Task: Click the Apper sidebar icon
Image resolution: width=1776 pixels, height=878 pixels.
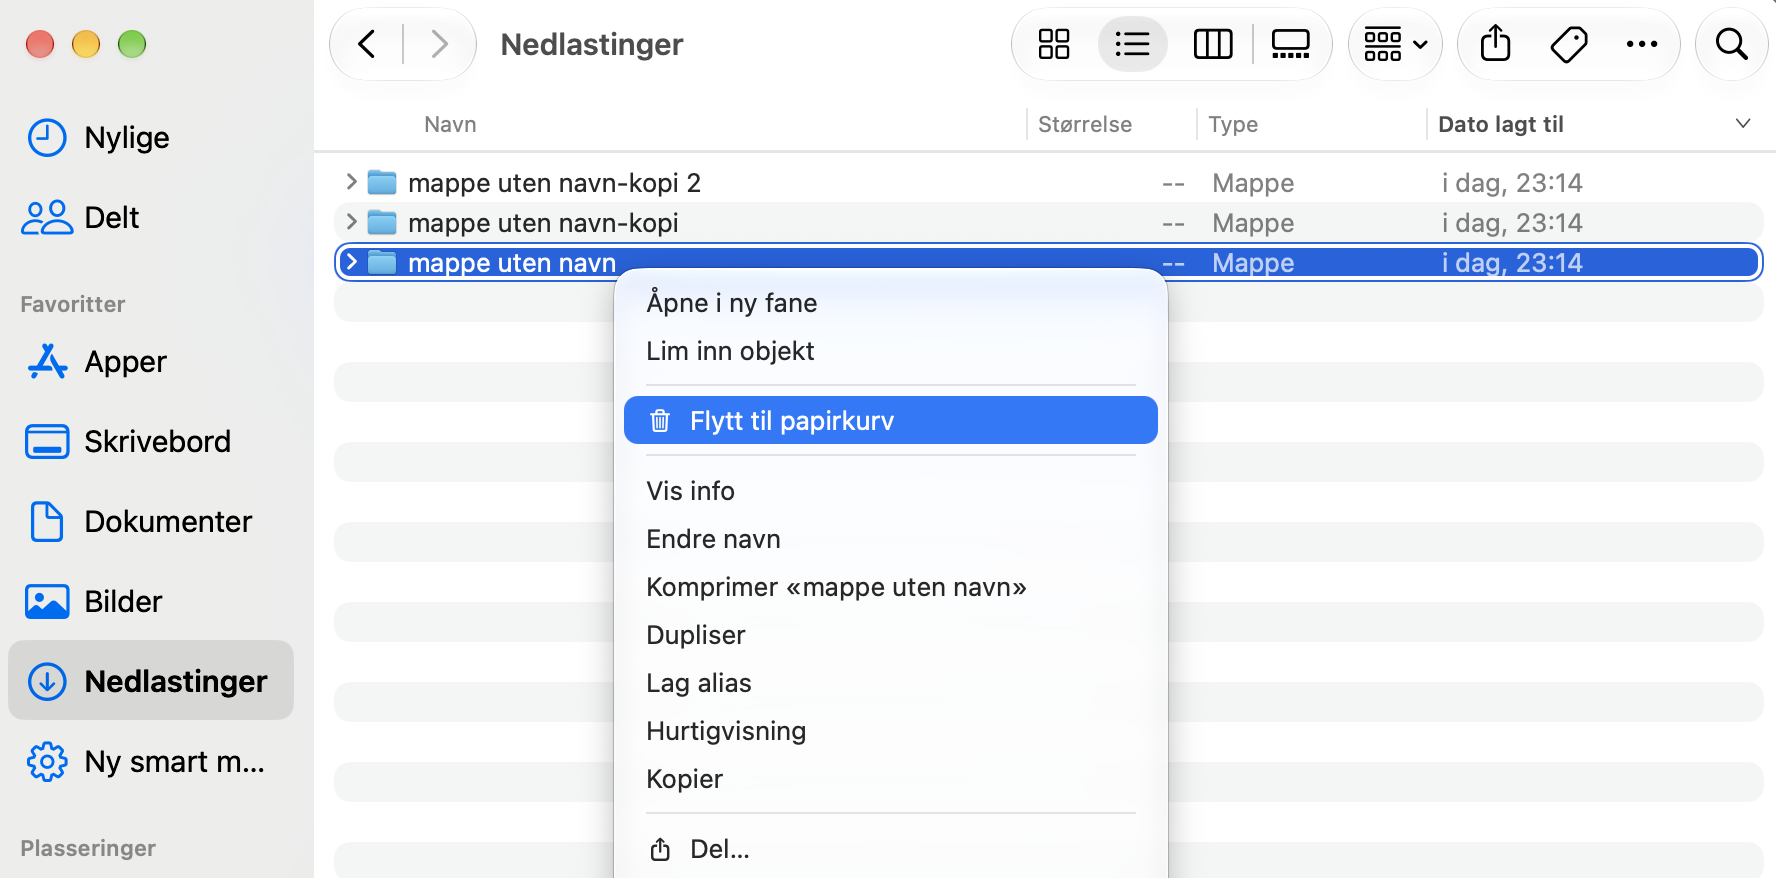Action: 47,362
